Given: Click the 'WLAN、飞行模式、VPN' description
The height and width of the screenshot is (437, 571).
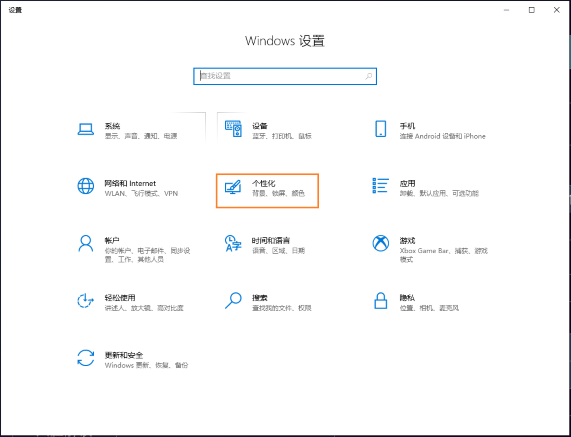Looking at the screenshot, I should click(x=141, y=193).
